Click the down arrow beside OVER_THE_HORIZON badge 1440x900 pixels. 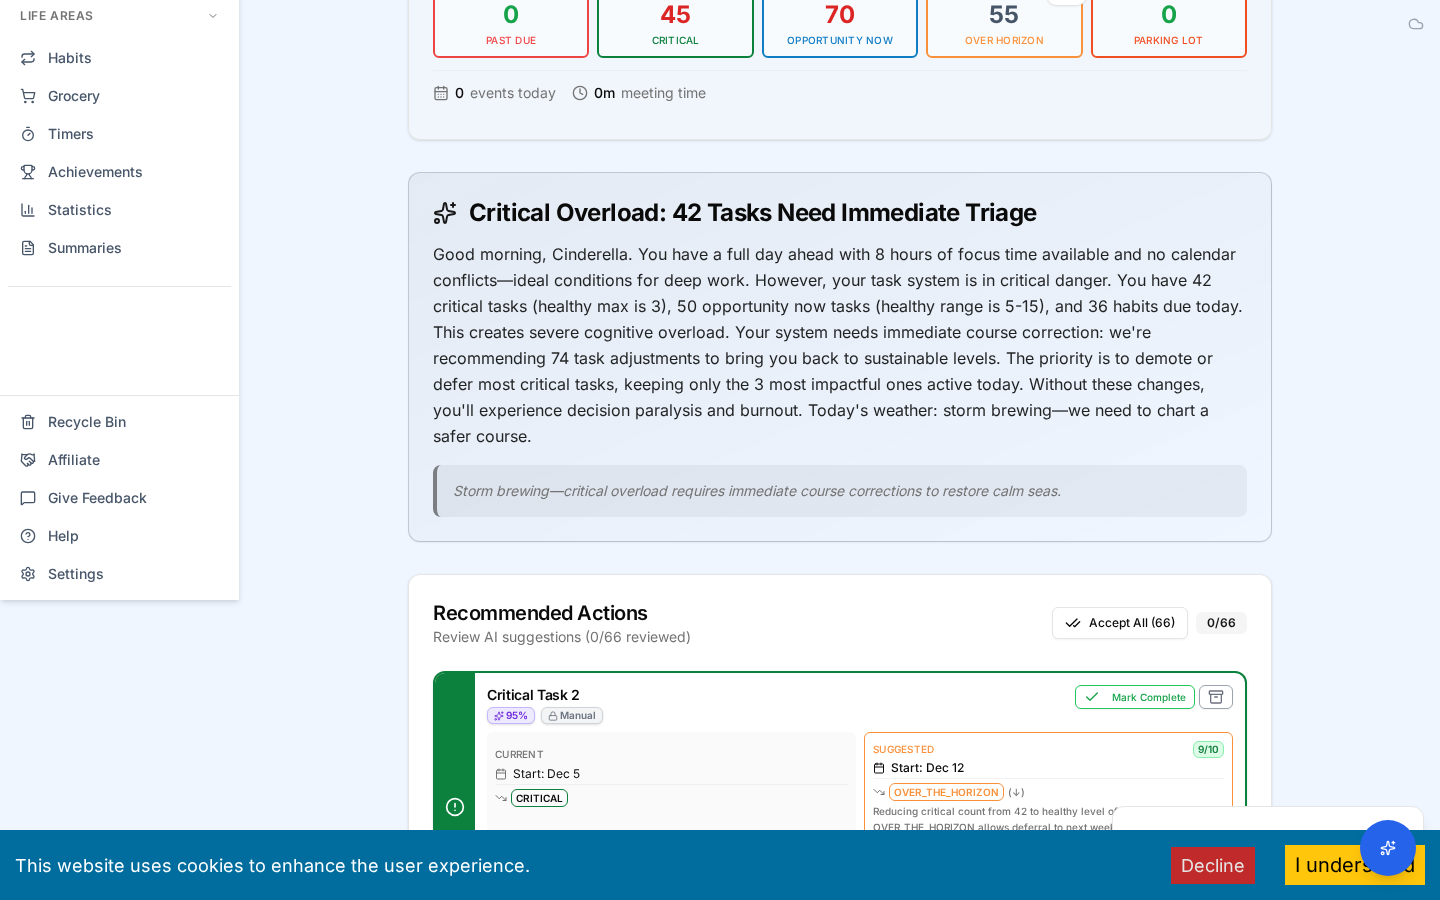pos(1017,792)
